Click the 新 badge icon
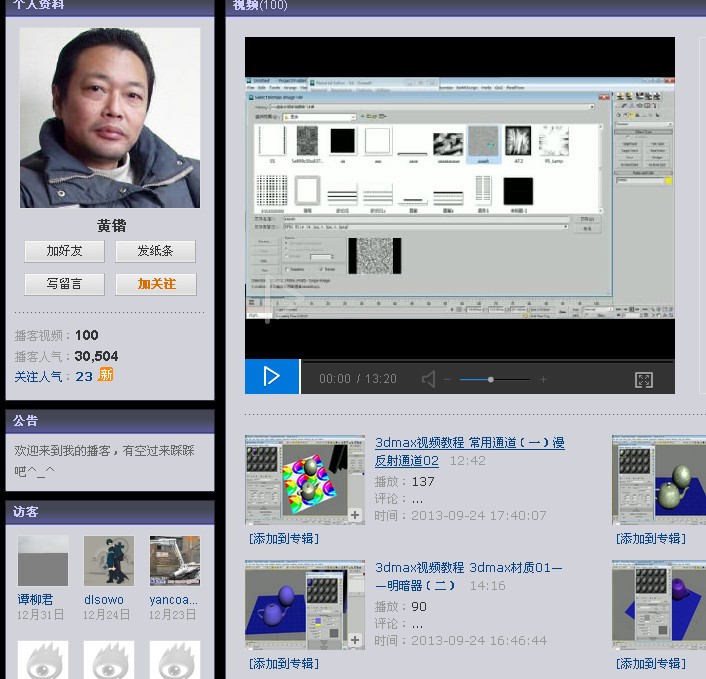706x679 pixels. coord(106,375)
